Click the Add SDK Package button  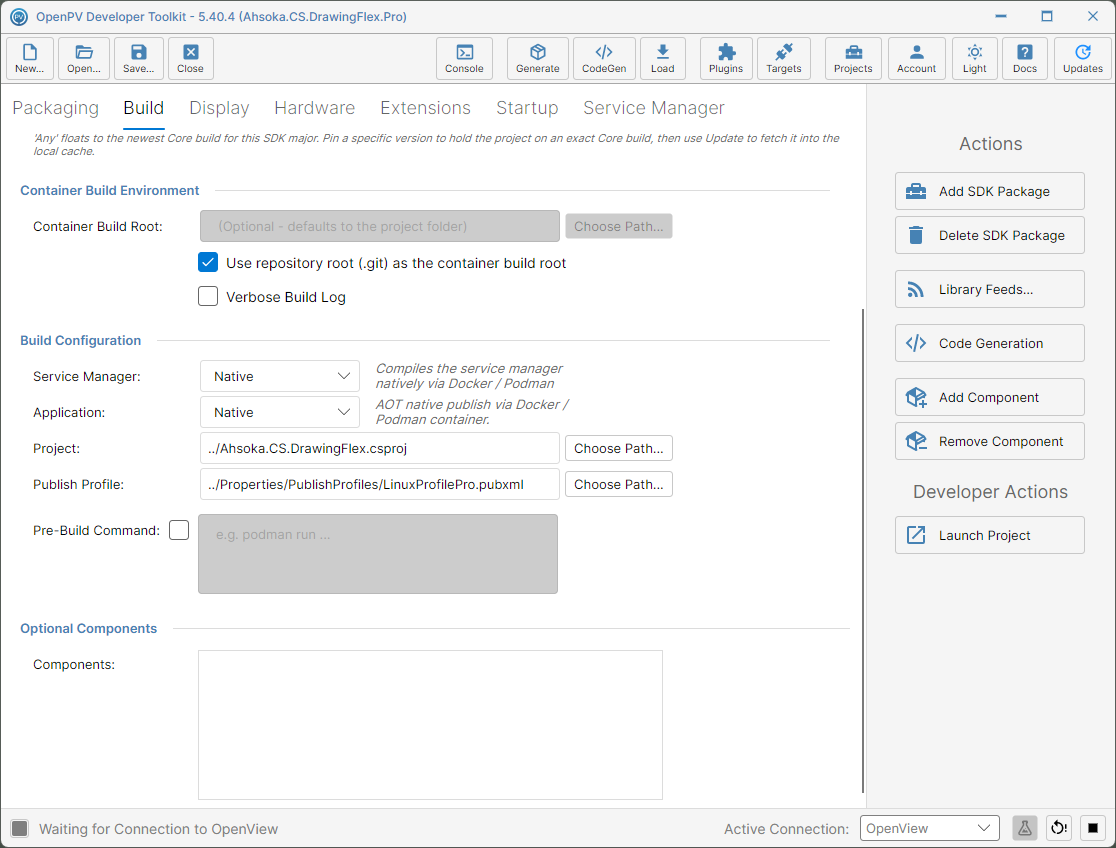point(989,191)
